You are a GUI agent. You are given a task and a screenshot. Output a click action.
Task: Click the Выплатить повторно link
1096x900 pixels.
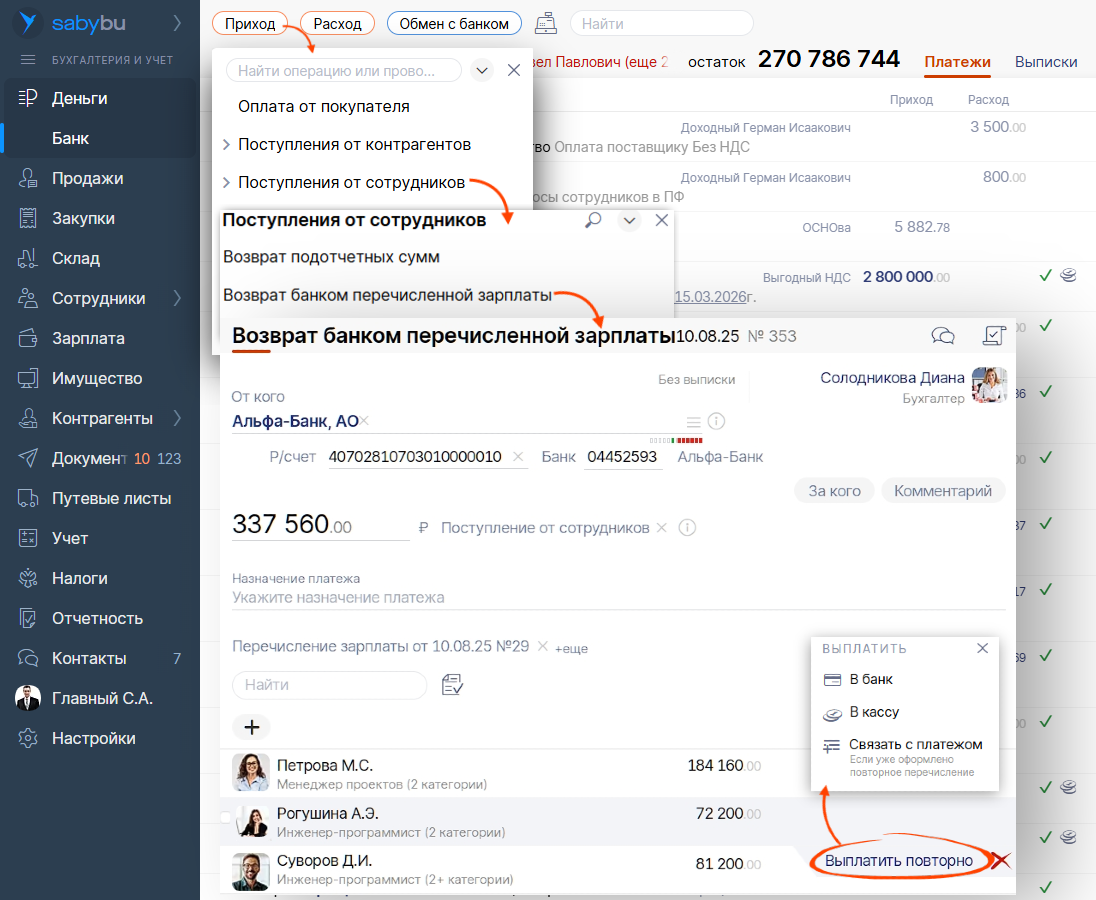click(898, 861)
